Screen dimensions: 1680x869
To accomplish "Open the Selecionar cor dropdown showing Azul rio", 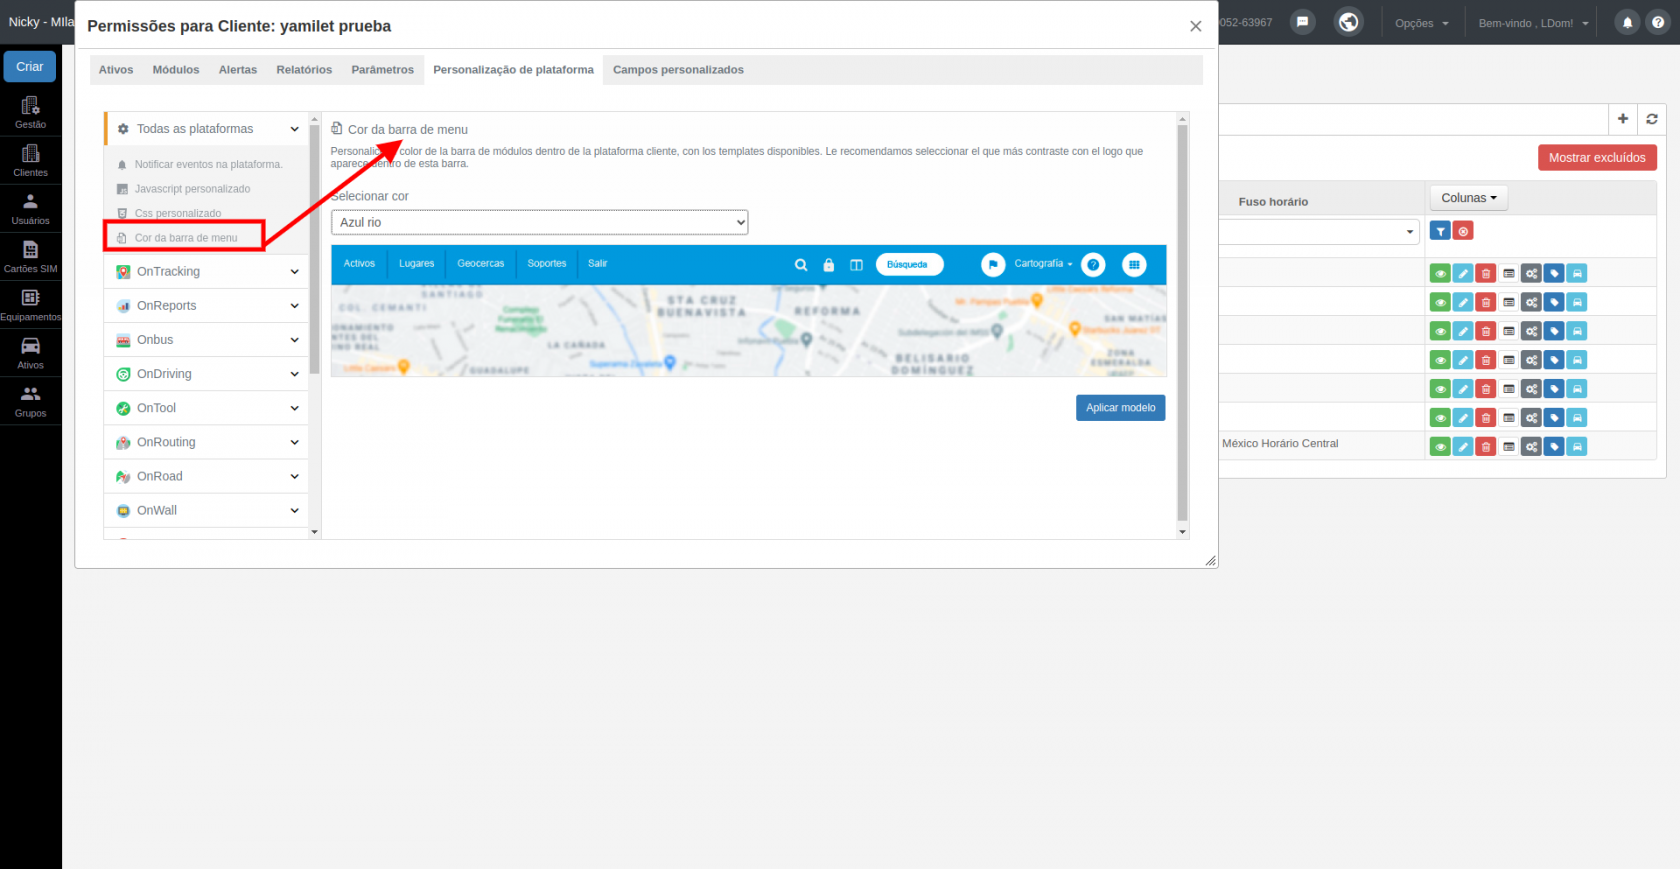I will point(540,222).
